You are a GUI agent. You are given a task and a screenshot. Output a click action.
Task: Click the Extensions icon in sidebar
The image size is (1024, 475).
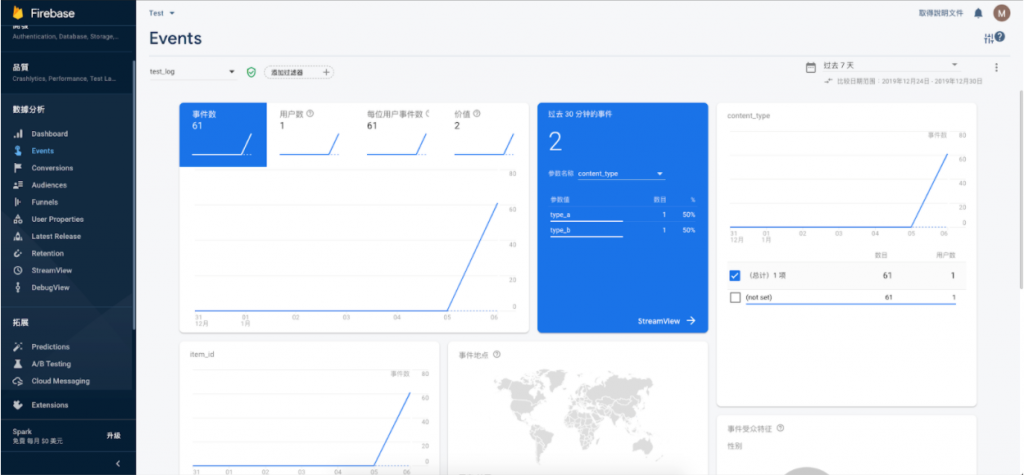click(18, 405)
